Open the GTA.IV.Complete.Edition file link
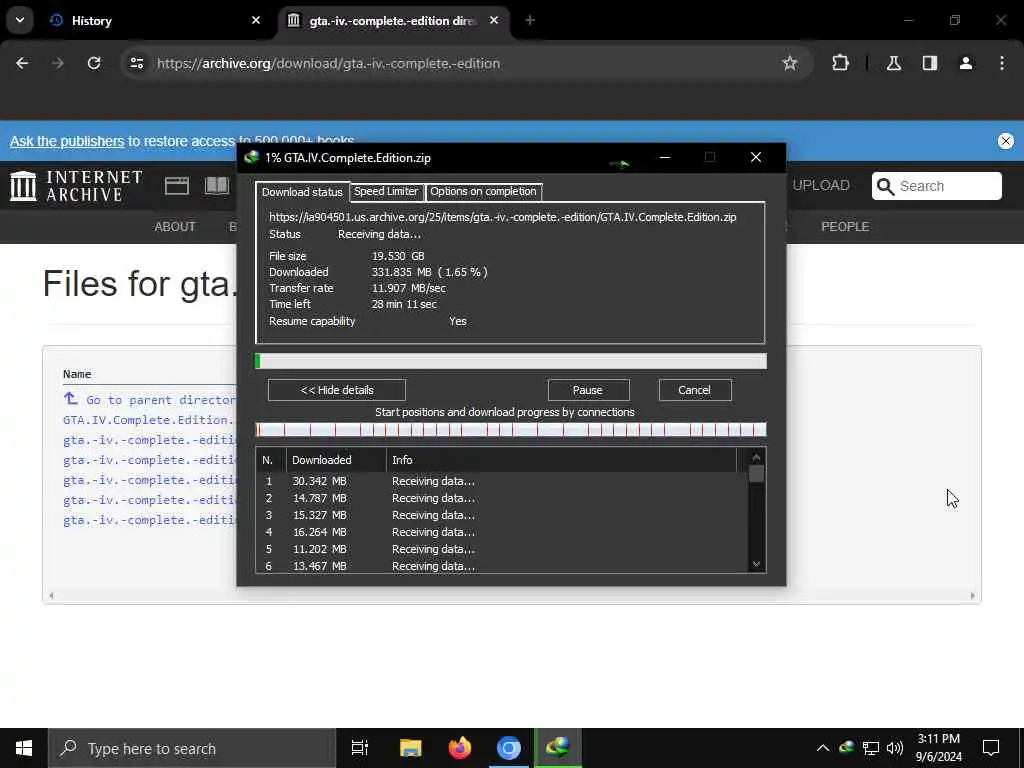1024x768 pixels. pos(150,420)
